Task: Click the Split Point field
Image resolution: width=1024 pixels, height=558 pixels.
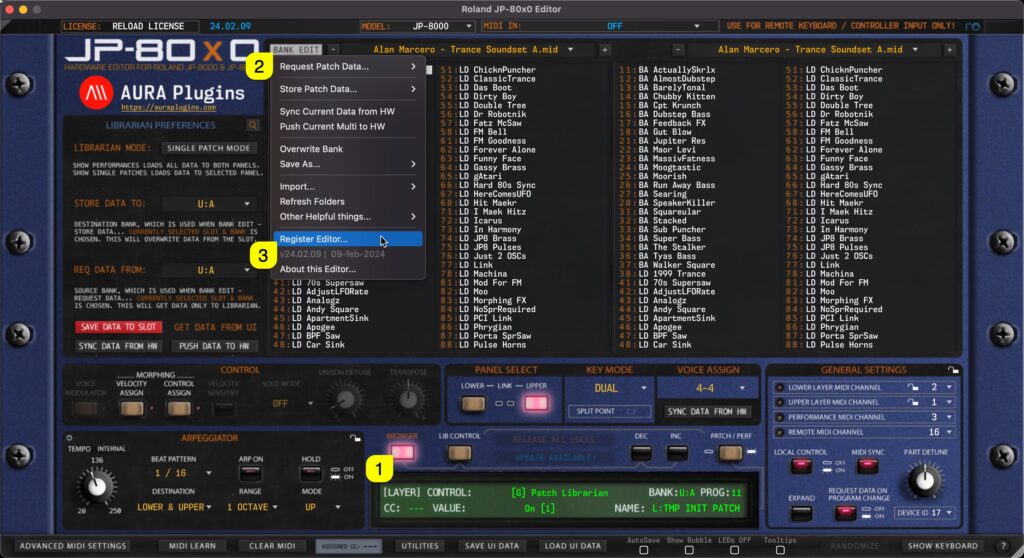Action: click(x=609, y=412)
